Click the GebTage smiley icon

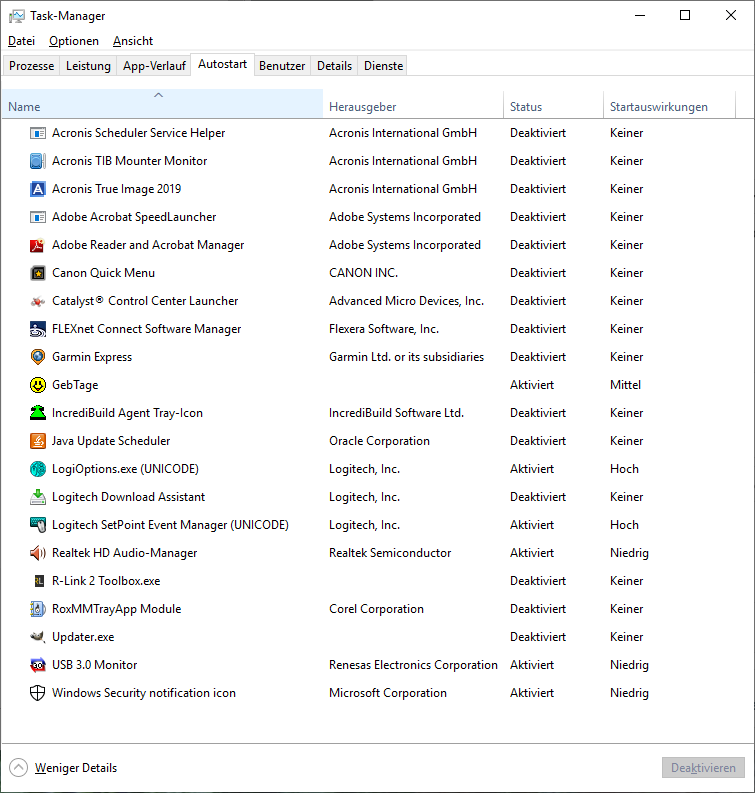(37, 385)
